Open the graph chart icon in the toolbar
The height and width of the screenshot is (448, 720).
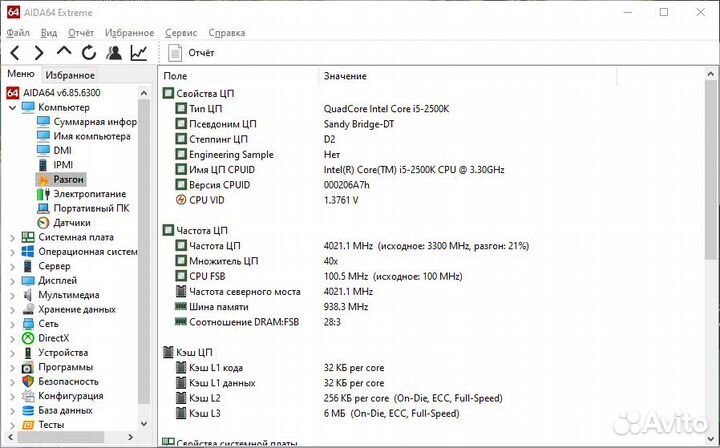coord(139,53)
